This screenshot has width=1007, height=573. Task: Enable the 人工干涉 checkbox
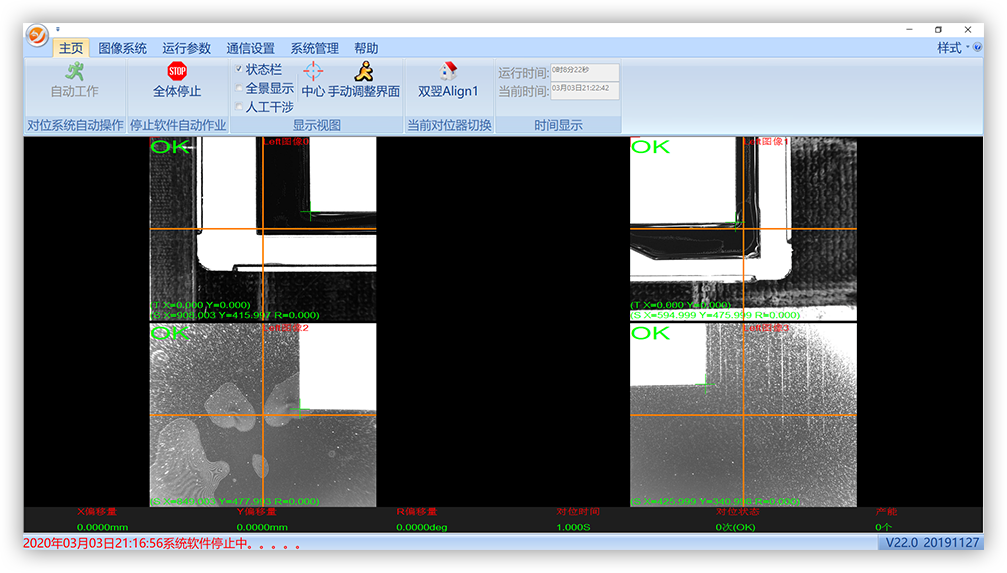coord(239,107)
